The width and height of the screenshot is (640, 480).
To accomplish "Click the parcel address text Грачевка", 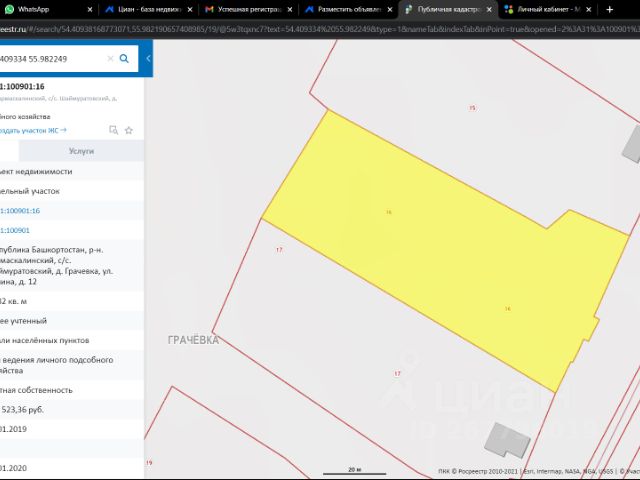I will pyautogui.click(x=56, y=266).
